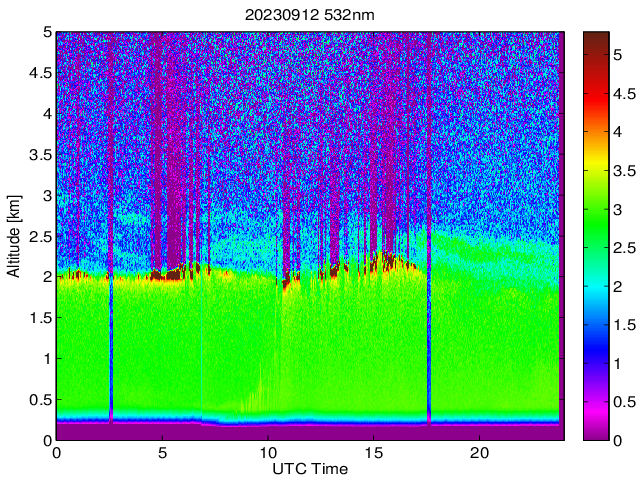Screen dimensions: 640x480
Task: Click the y-axis tick label '4.5'
Action: coord(41,73)
